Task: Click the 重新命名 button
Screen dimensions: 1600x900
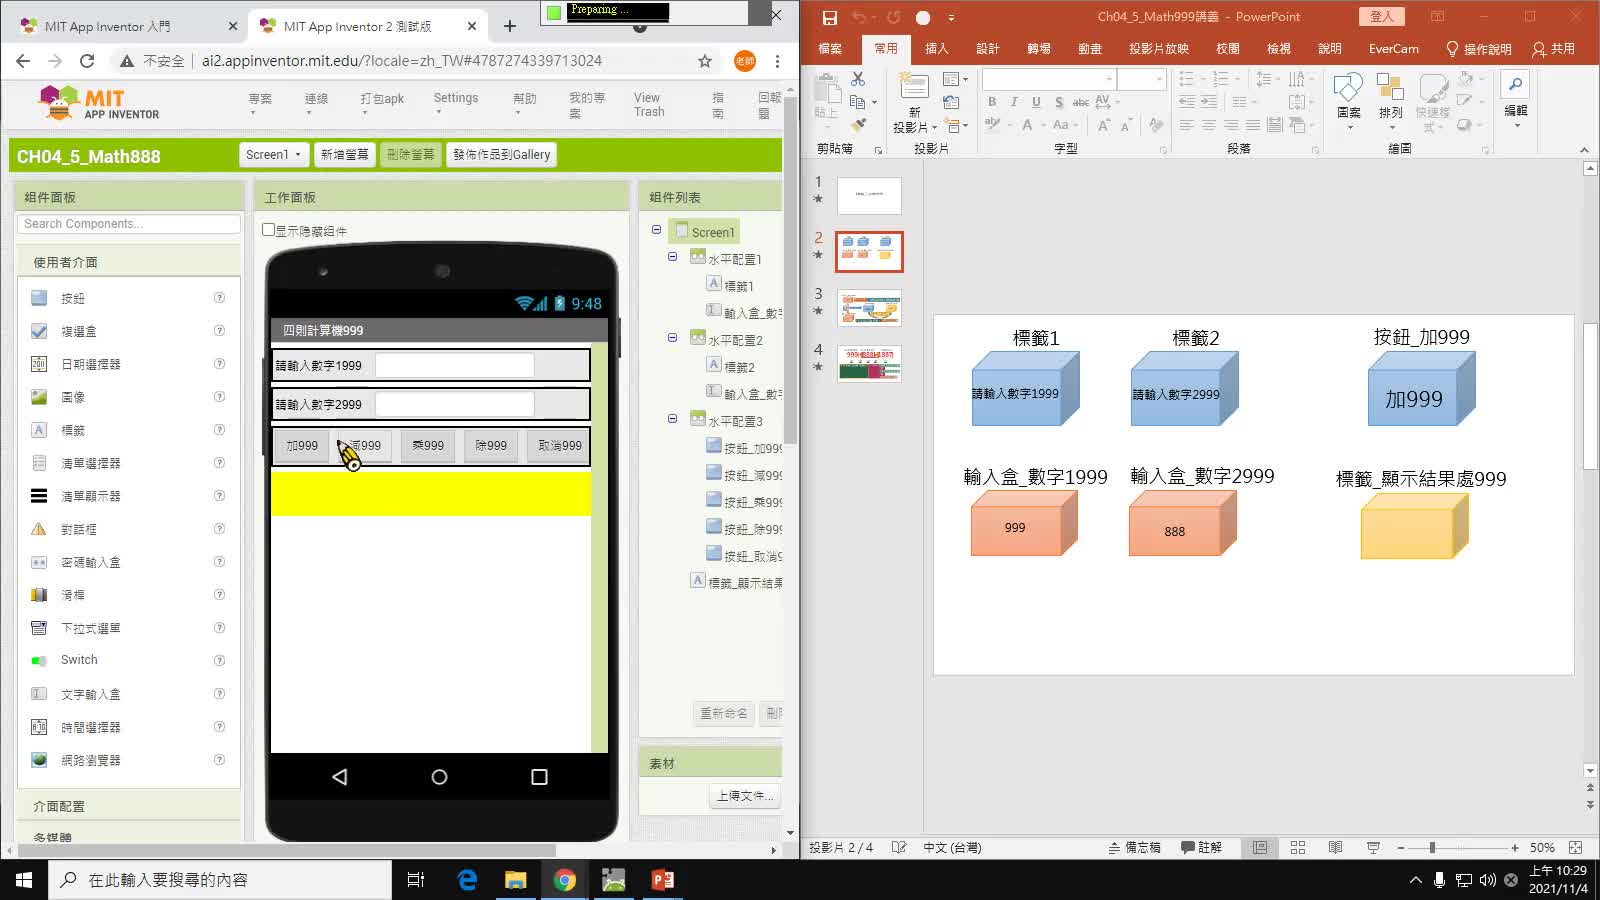Action: 723,713
